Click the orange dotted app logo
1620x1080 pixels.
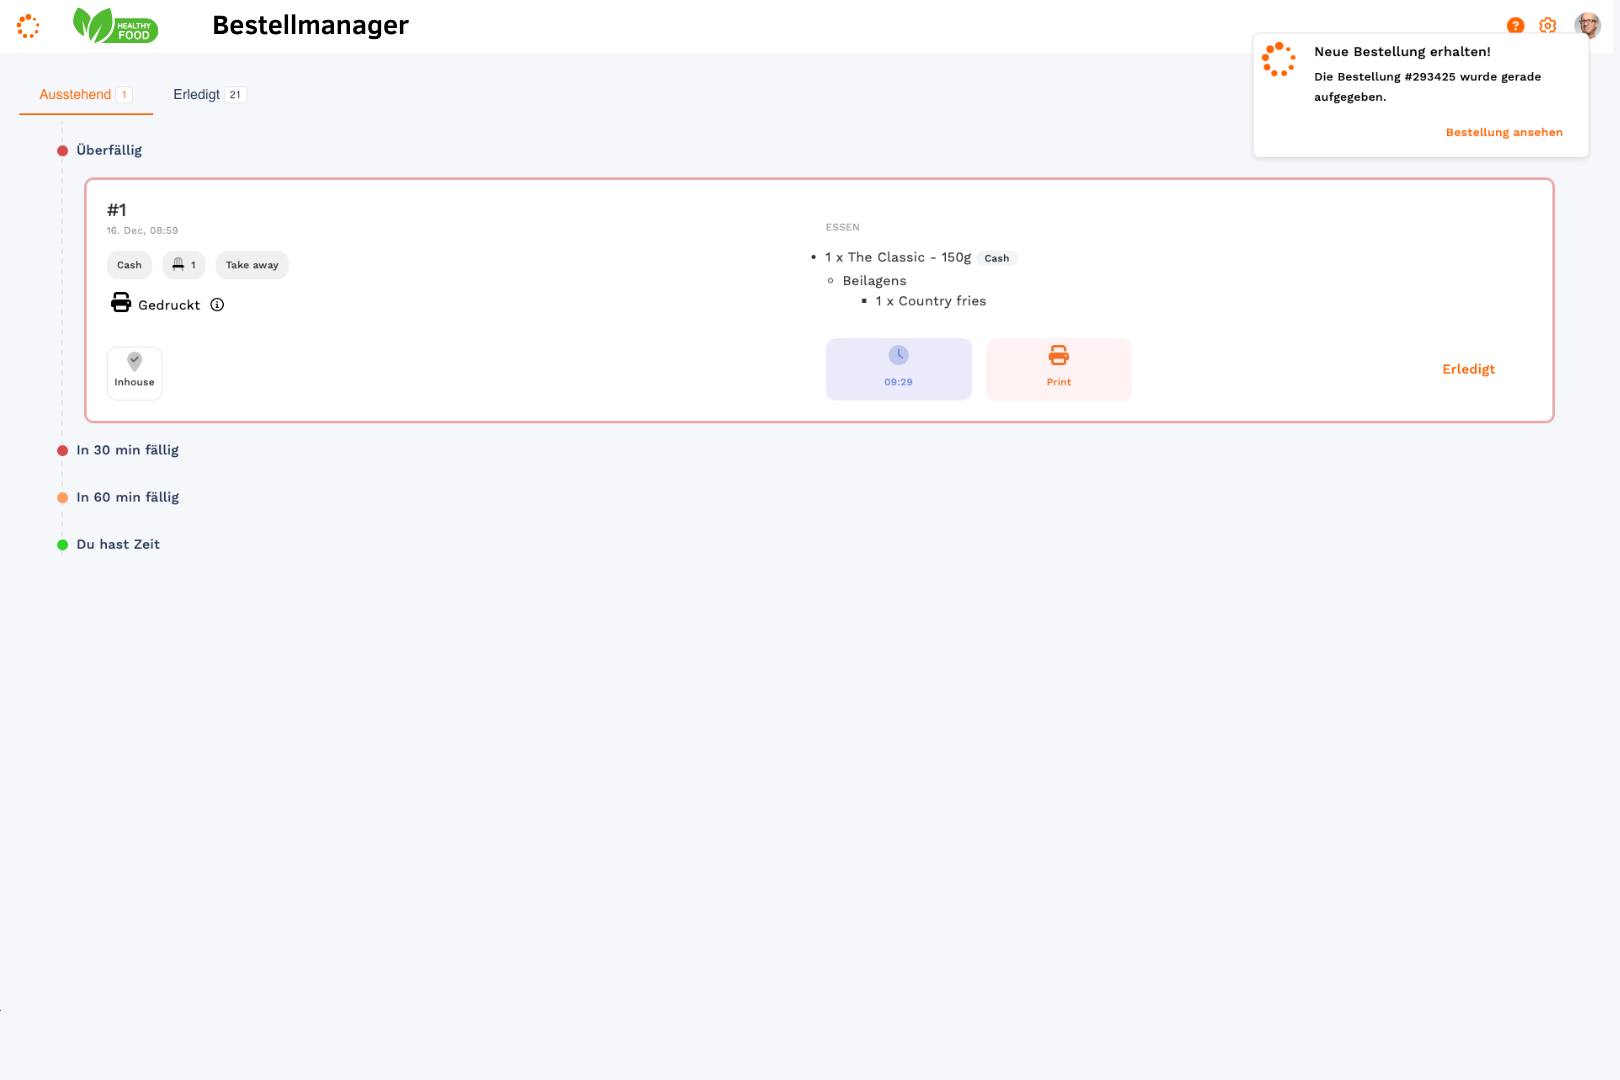click(x=28, y=26)
